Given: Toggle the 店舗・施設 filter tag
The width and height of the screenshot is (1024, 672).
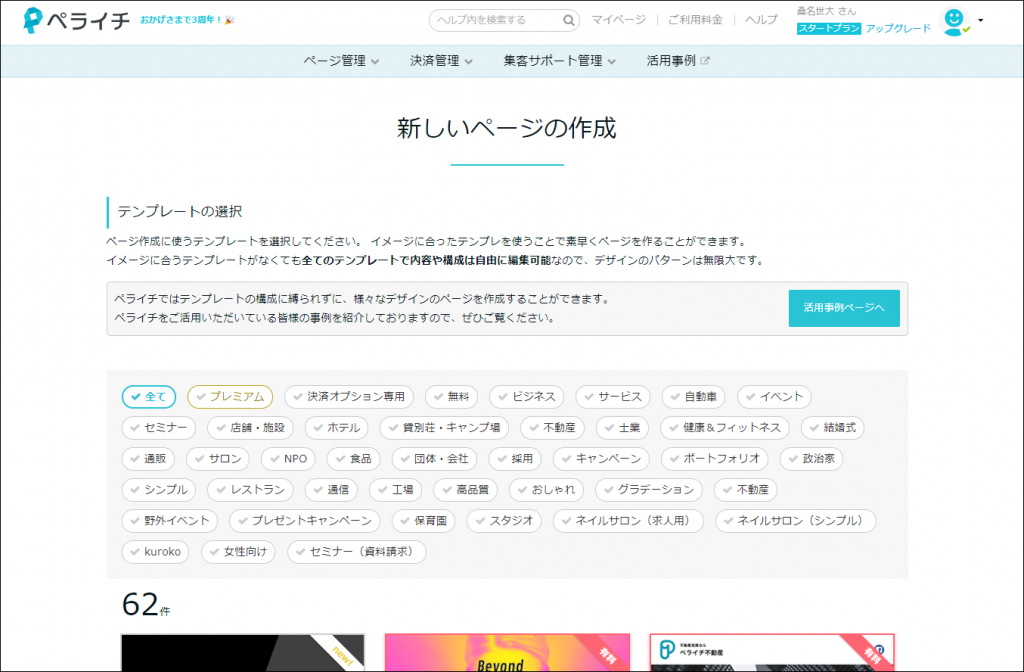Looking at the screenshot, I should click(250, 428).
